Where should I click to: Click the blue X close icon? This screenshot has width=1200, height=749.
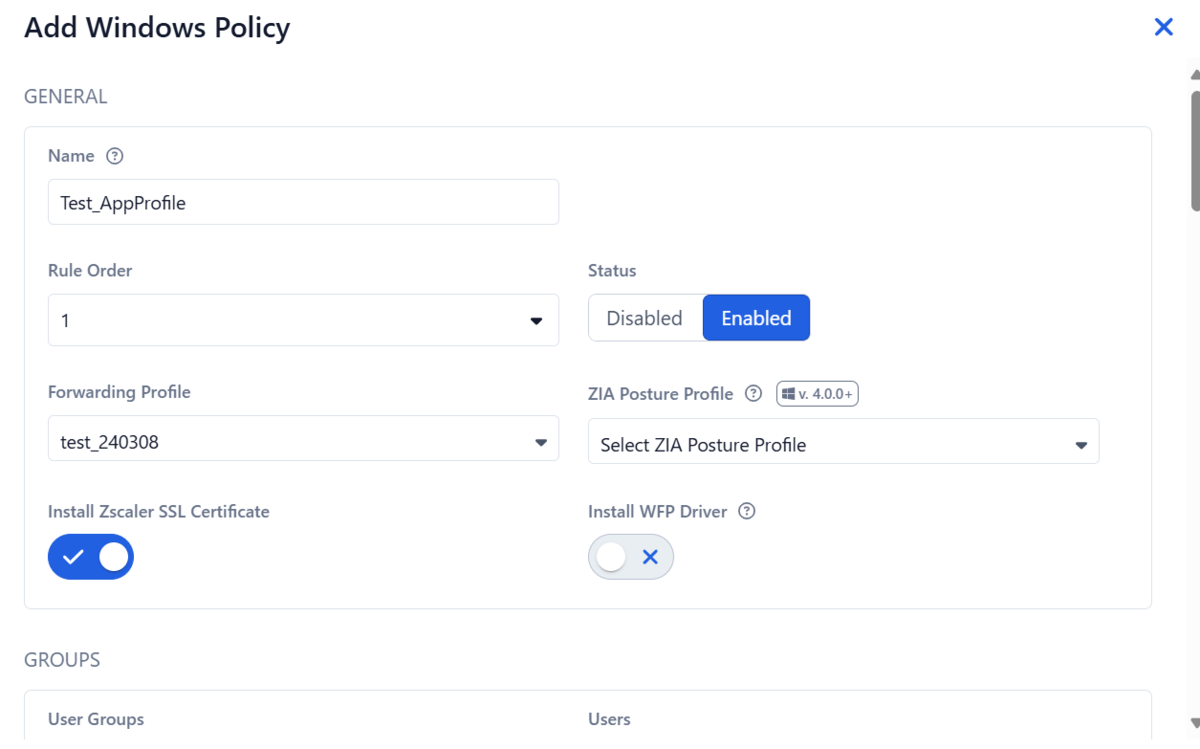point(1163,26)
